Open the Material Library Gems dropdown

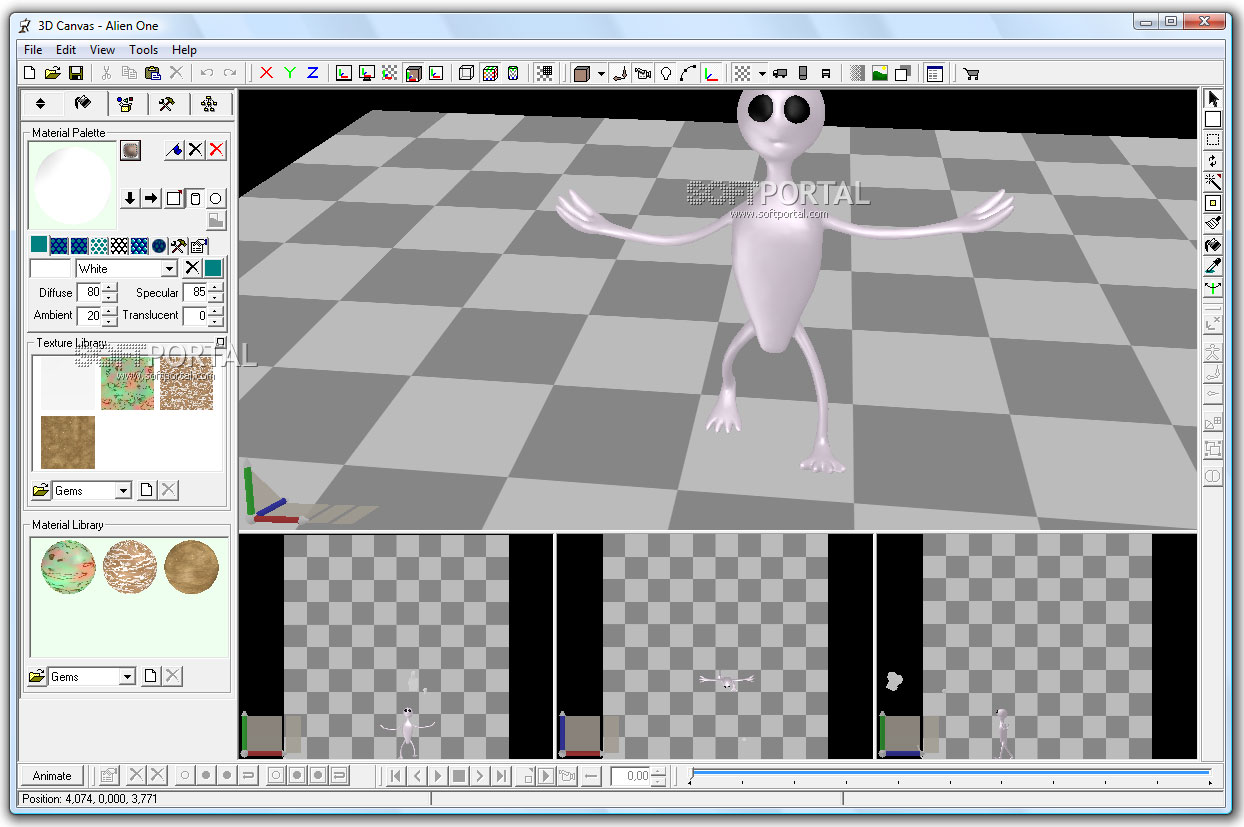(127, 677)
